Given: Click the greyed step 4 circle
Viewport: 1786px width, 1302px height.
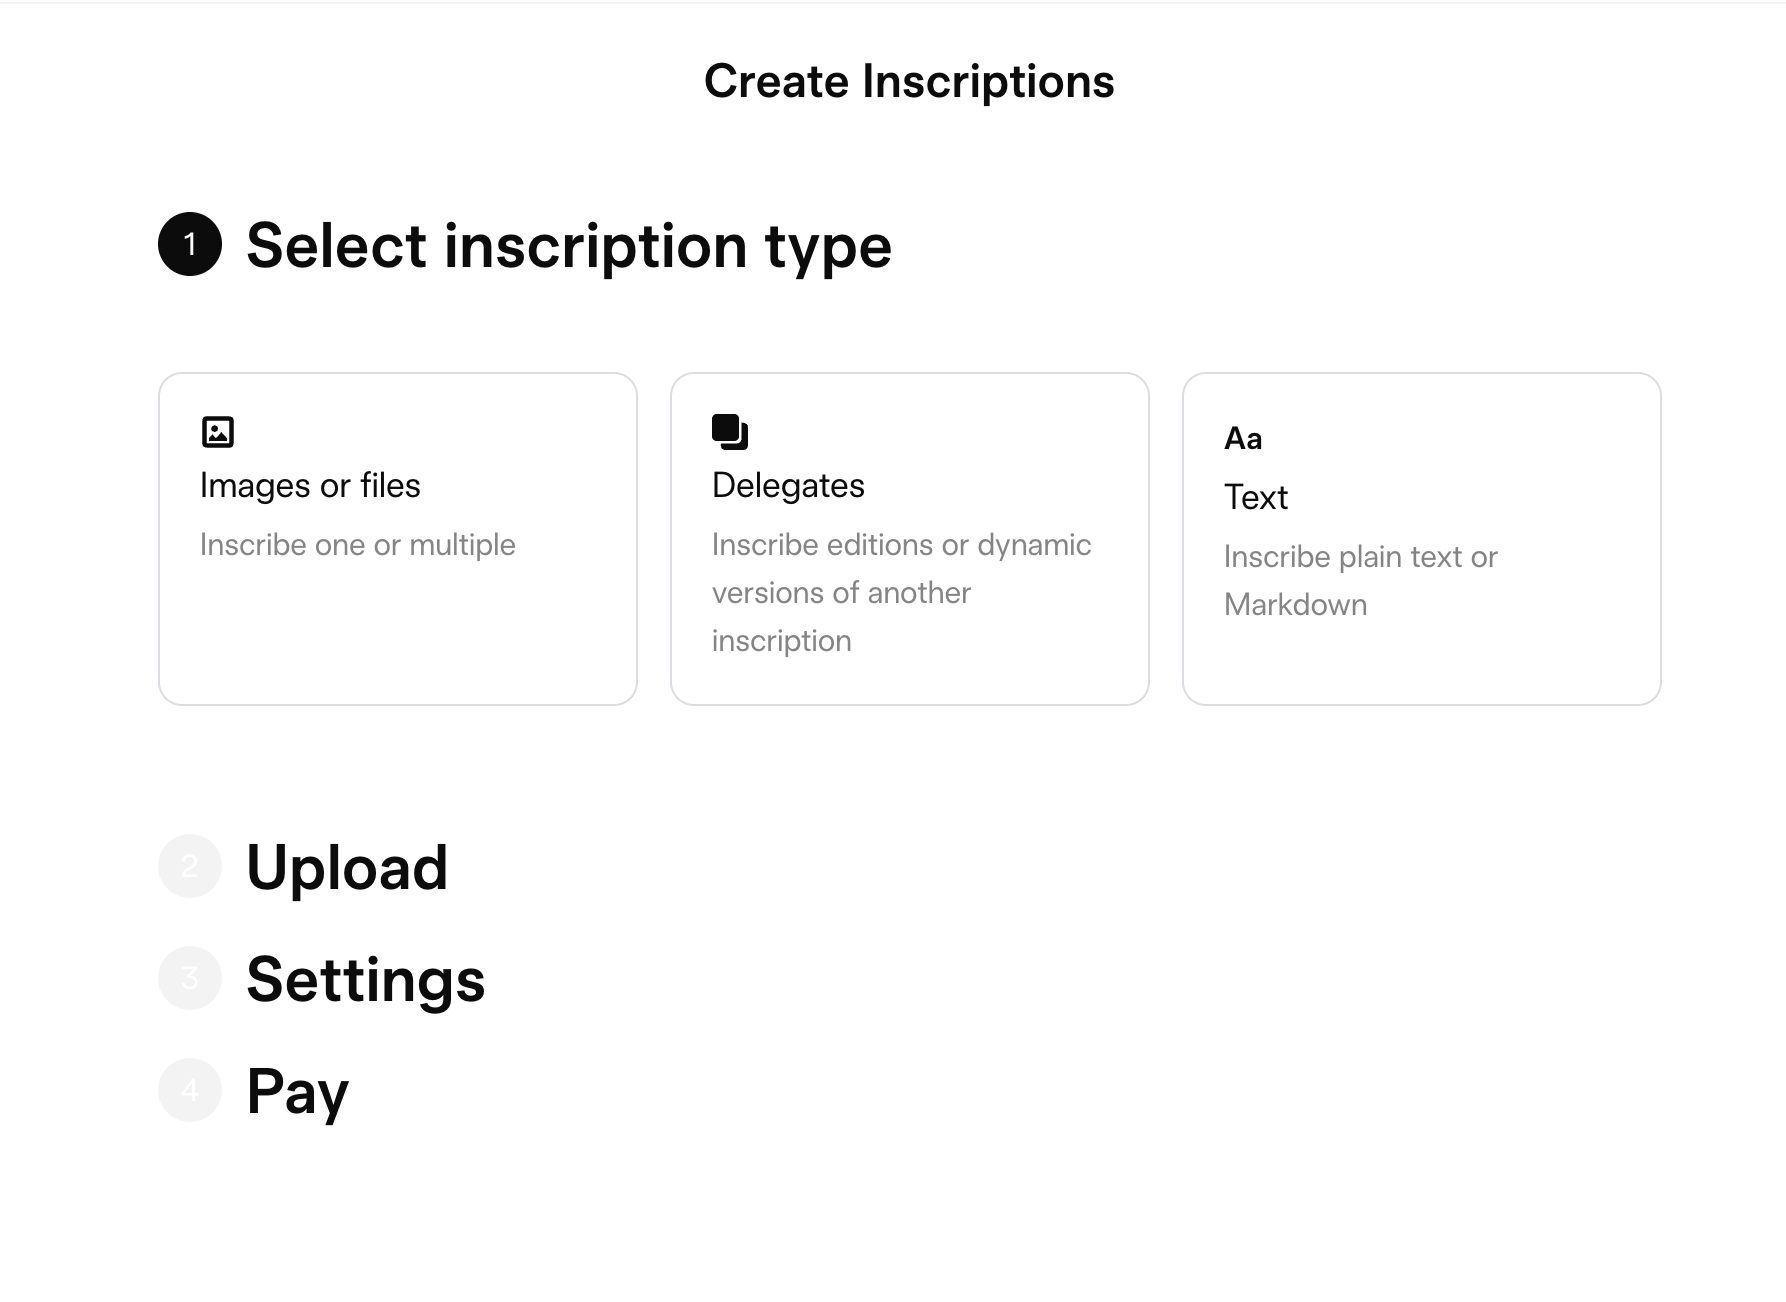Looking at the screenshot, I should pos(190,1090).
